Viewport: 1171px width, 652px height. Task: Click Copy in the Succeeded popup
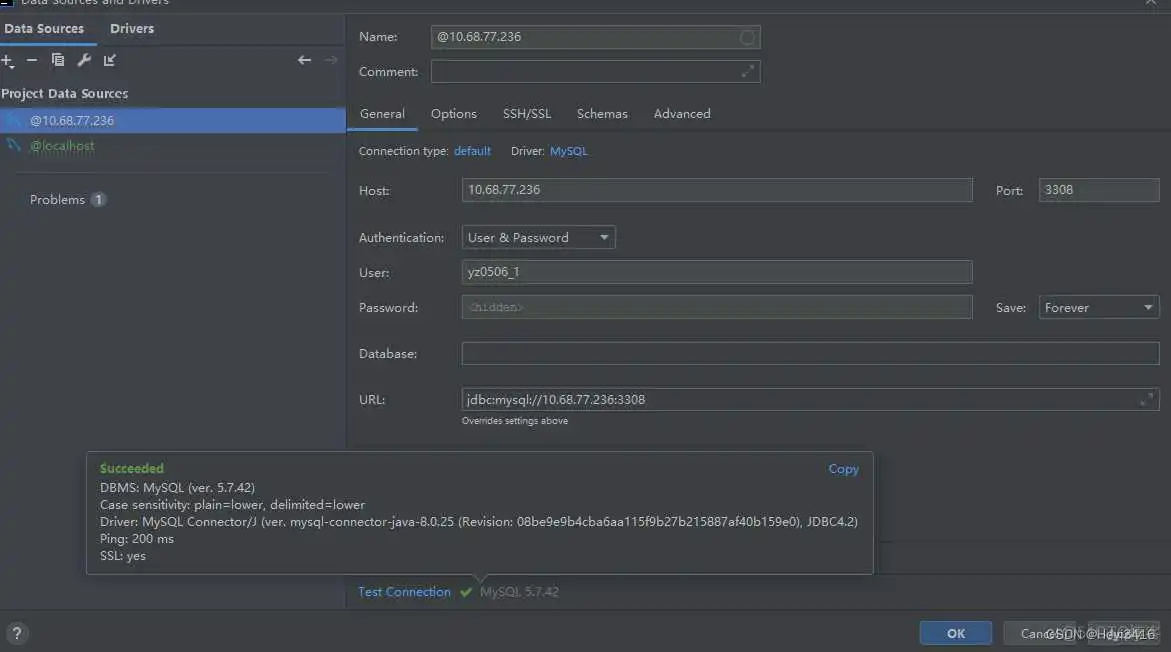coord(843,468)
